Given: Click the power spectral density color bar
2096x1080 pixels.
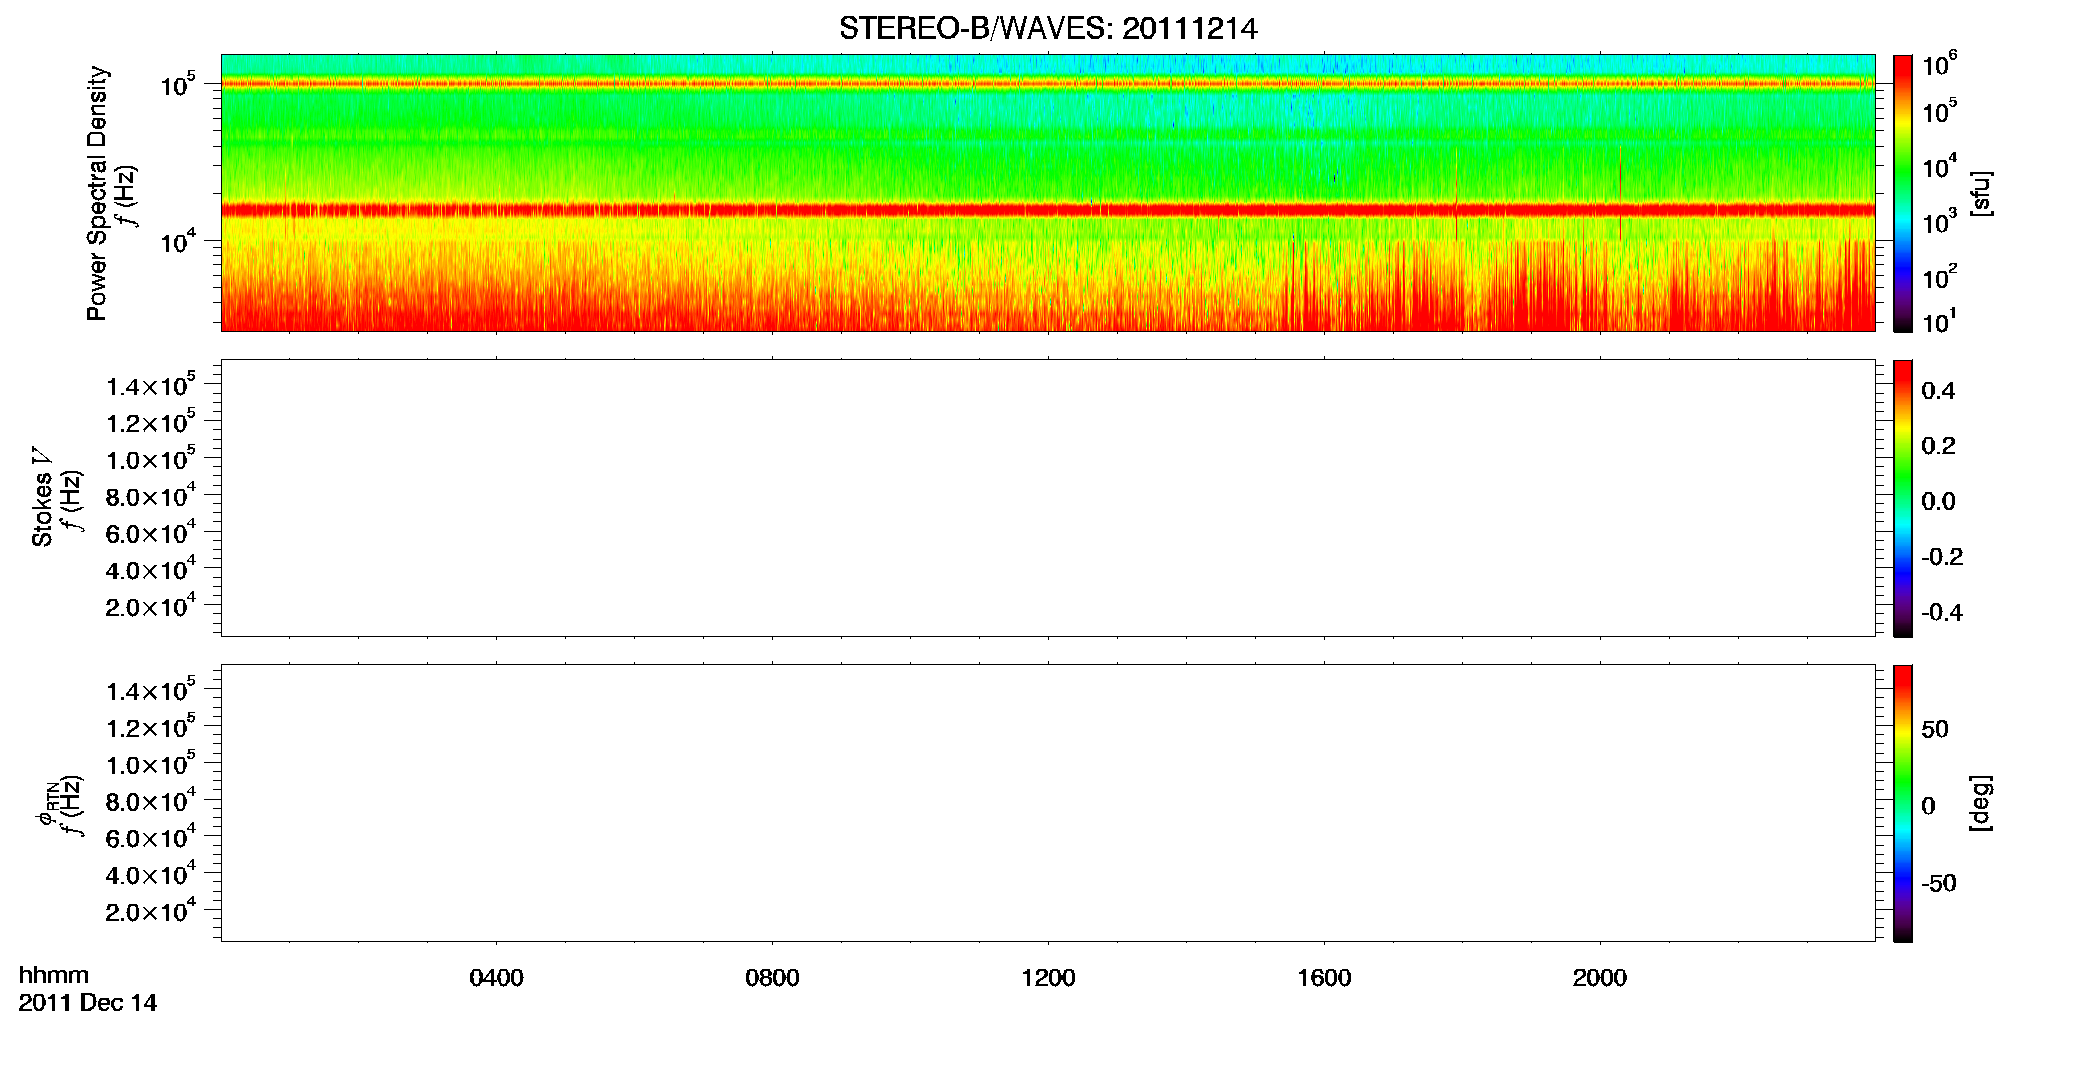Looking at the screenshot, I should [x=1902, y=193].
